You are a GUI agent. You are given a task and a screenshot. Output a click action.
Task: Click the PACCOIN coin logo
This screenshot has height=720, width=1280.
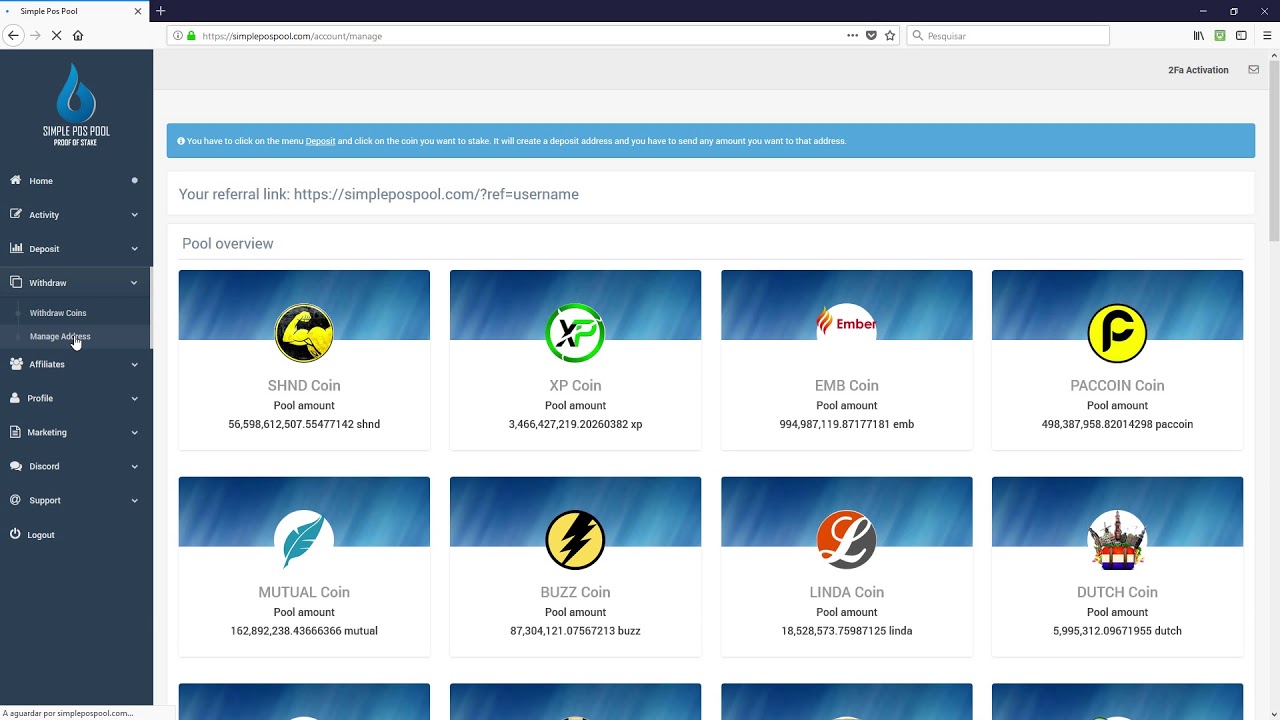tap(1117, 333)
